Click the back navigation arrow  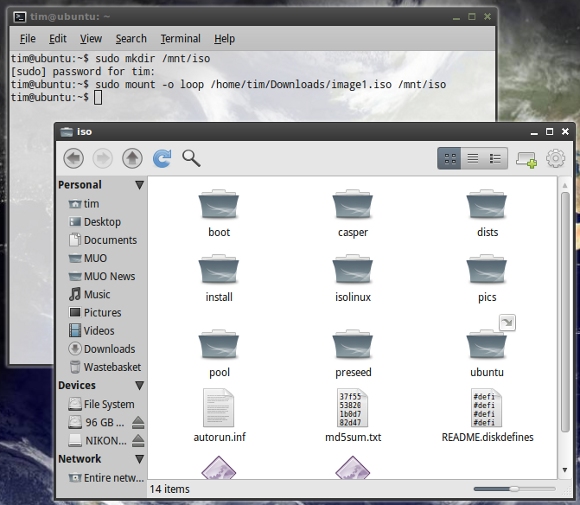point(73,158)
